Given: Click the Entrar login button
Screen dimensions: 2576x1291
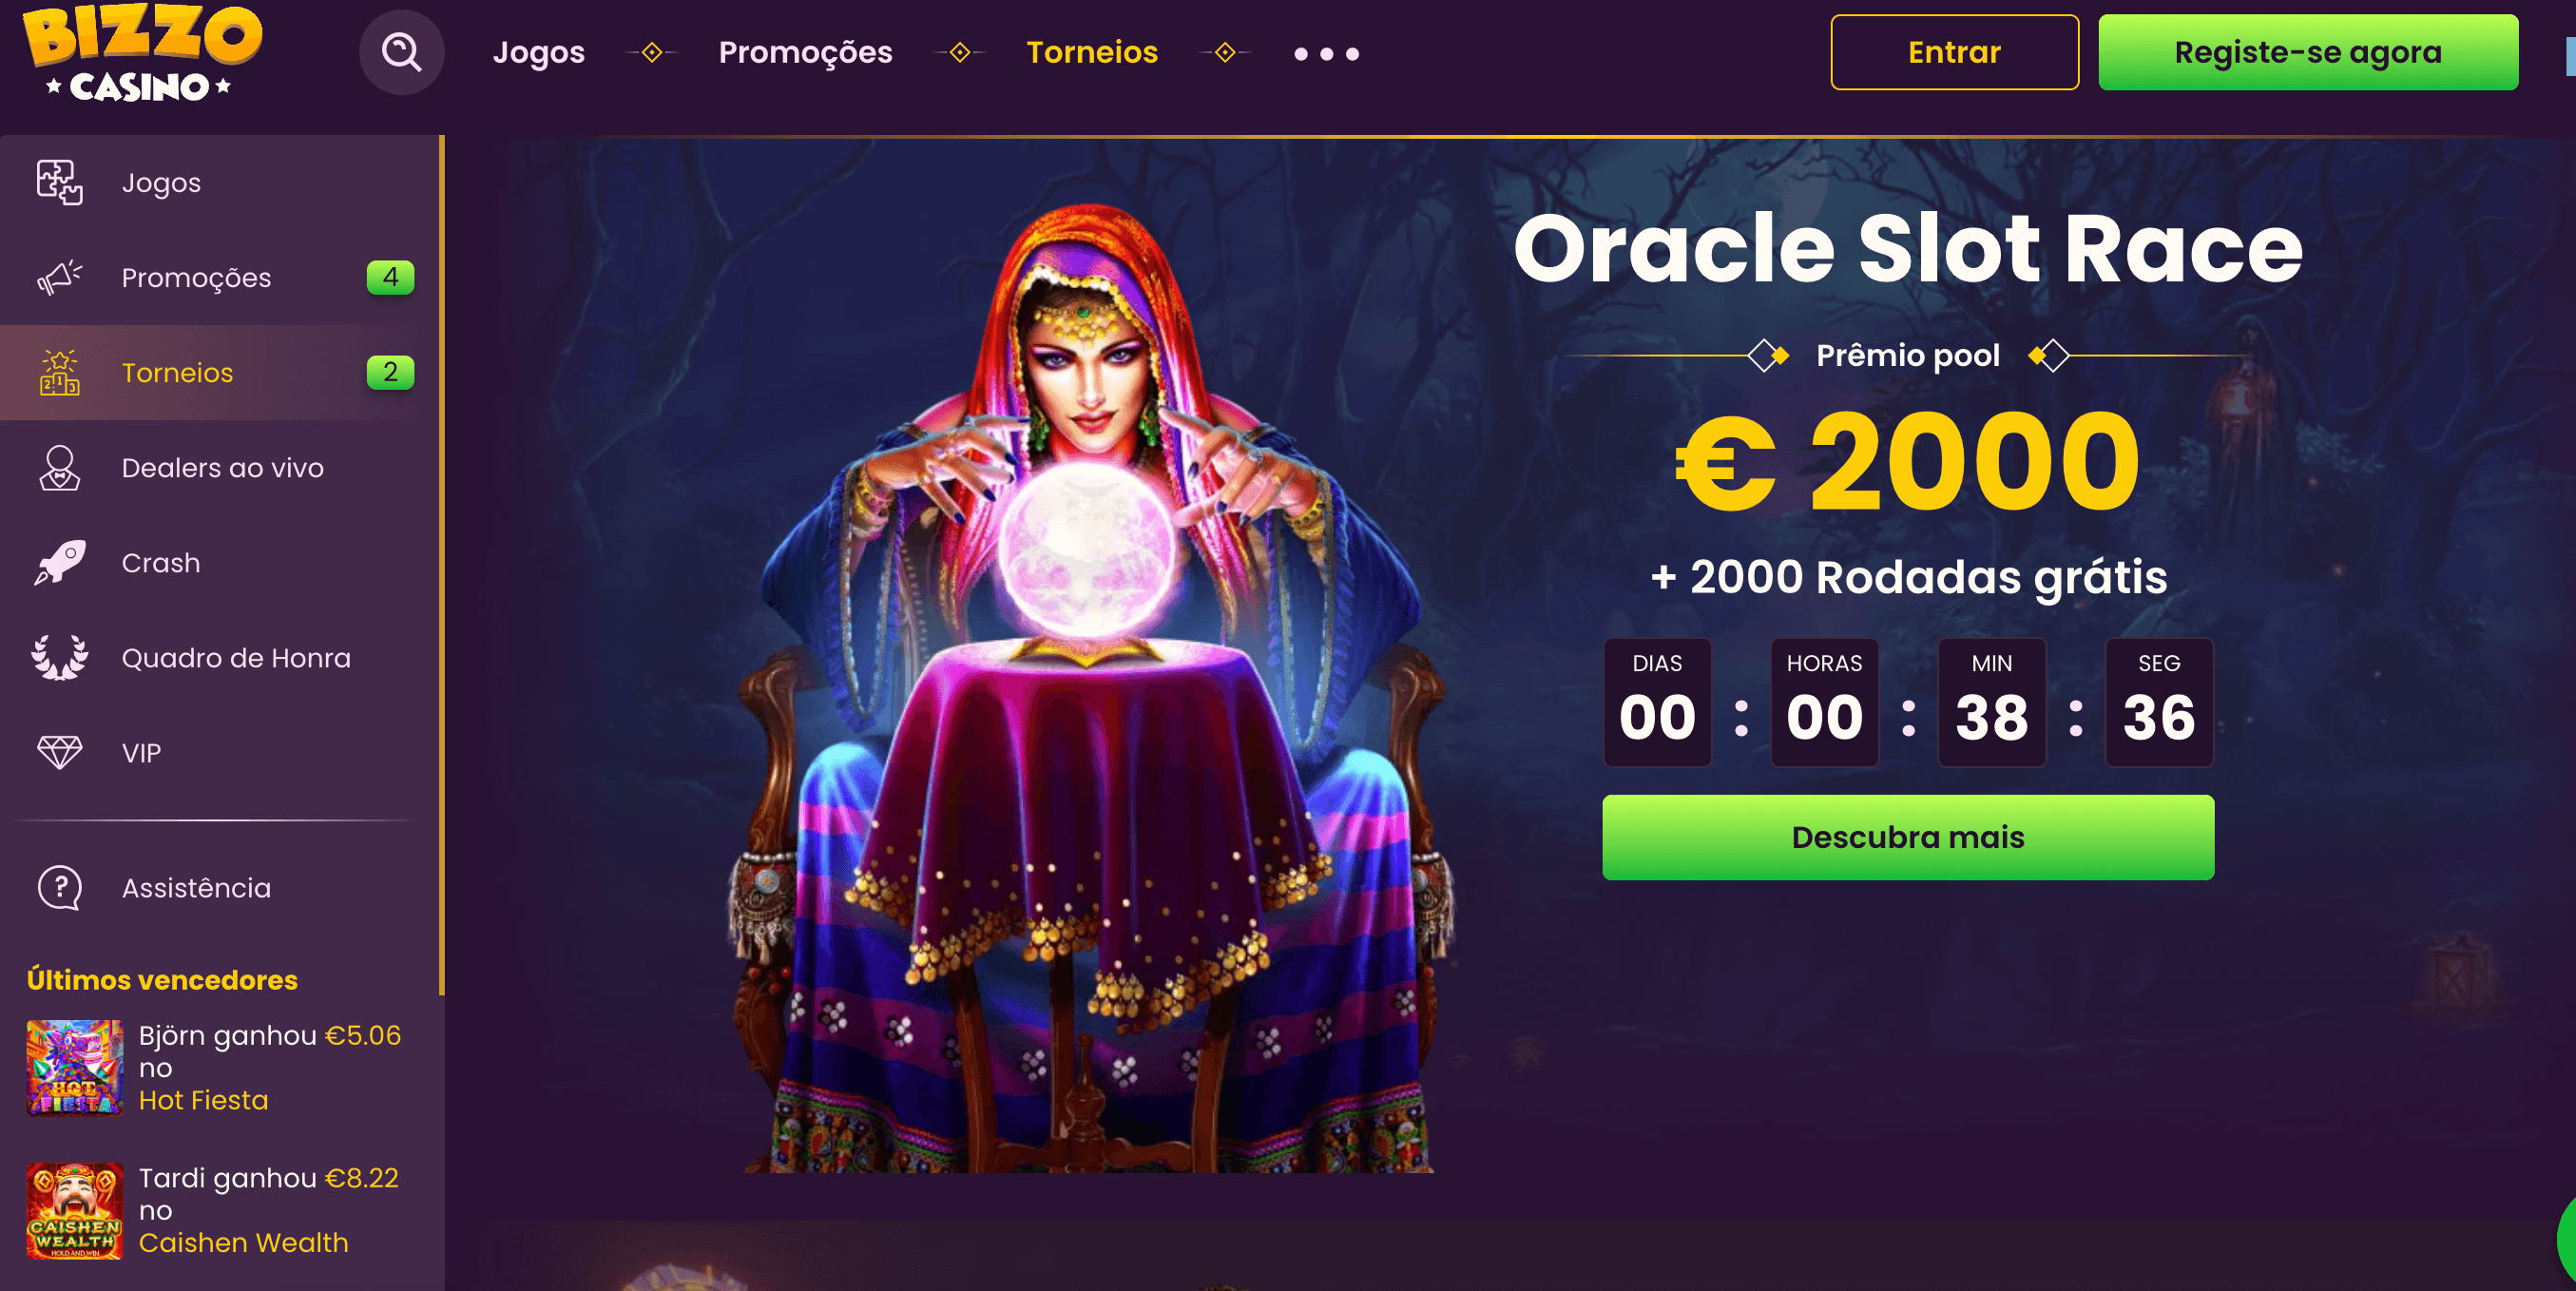Looking at the screenshot, I should pos(1954,52).
